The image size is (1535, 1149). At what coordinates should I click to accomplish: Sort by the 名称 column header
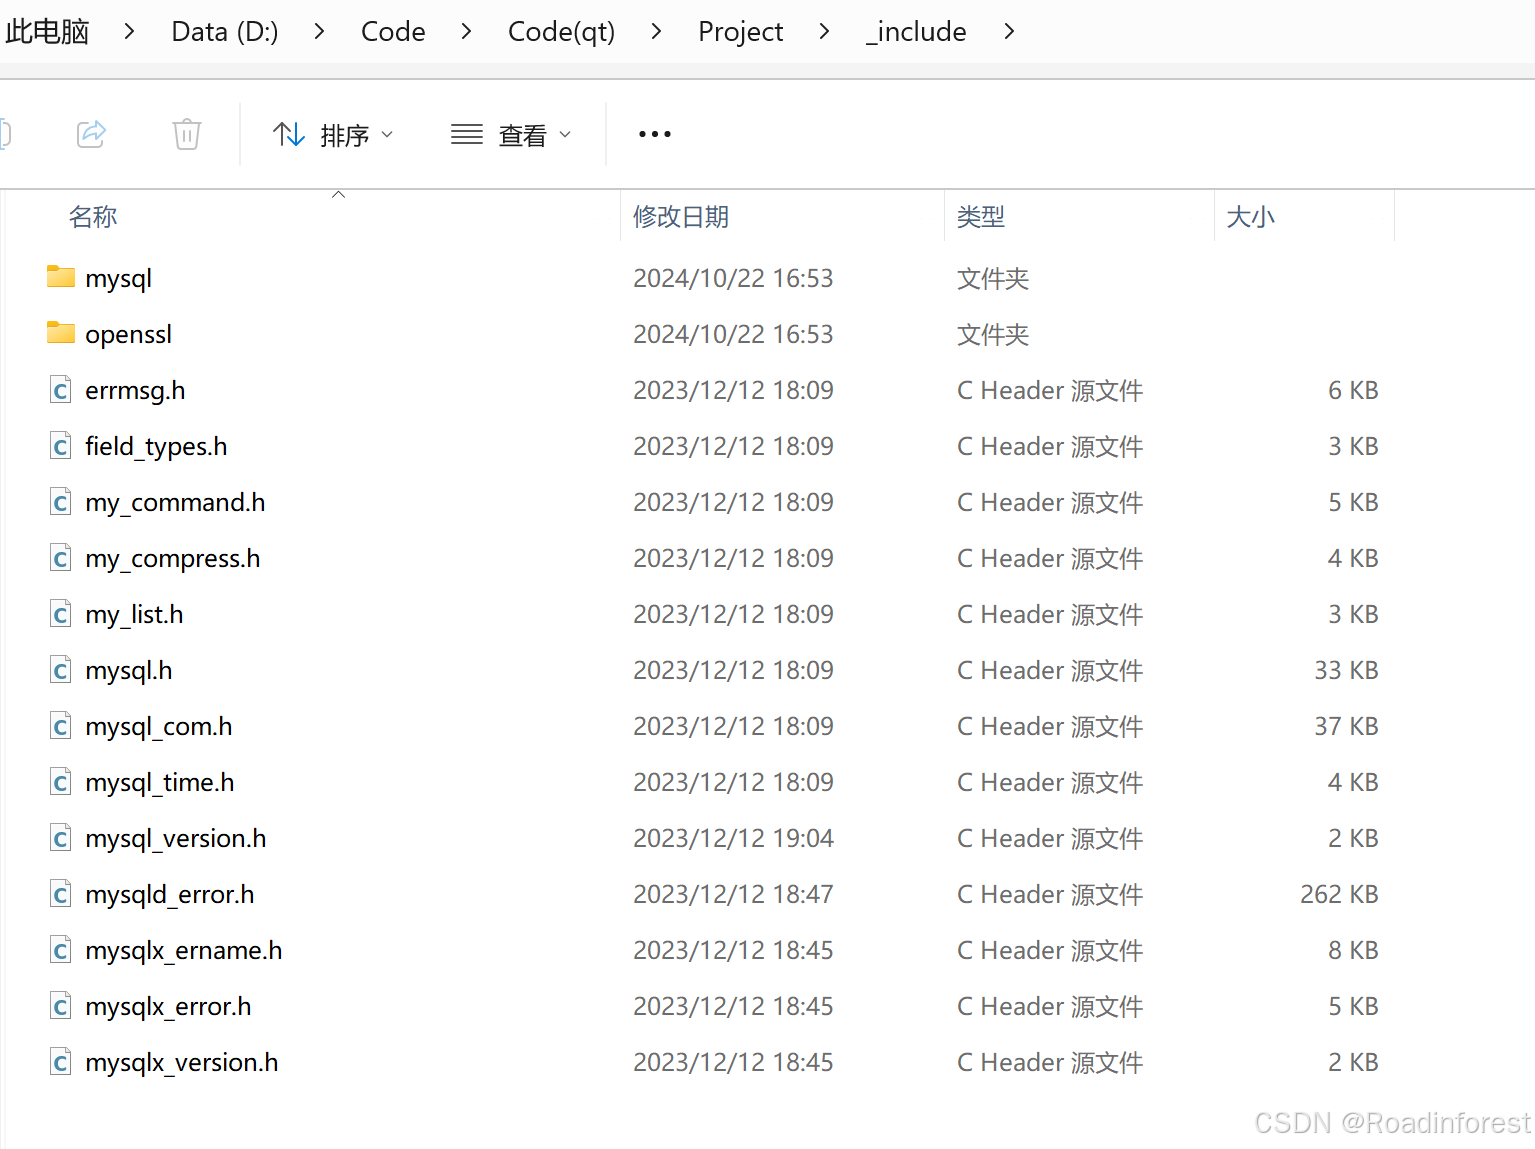[93, 216]
